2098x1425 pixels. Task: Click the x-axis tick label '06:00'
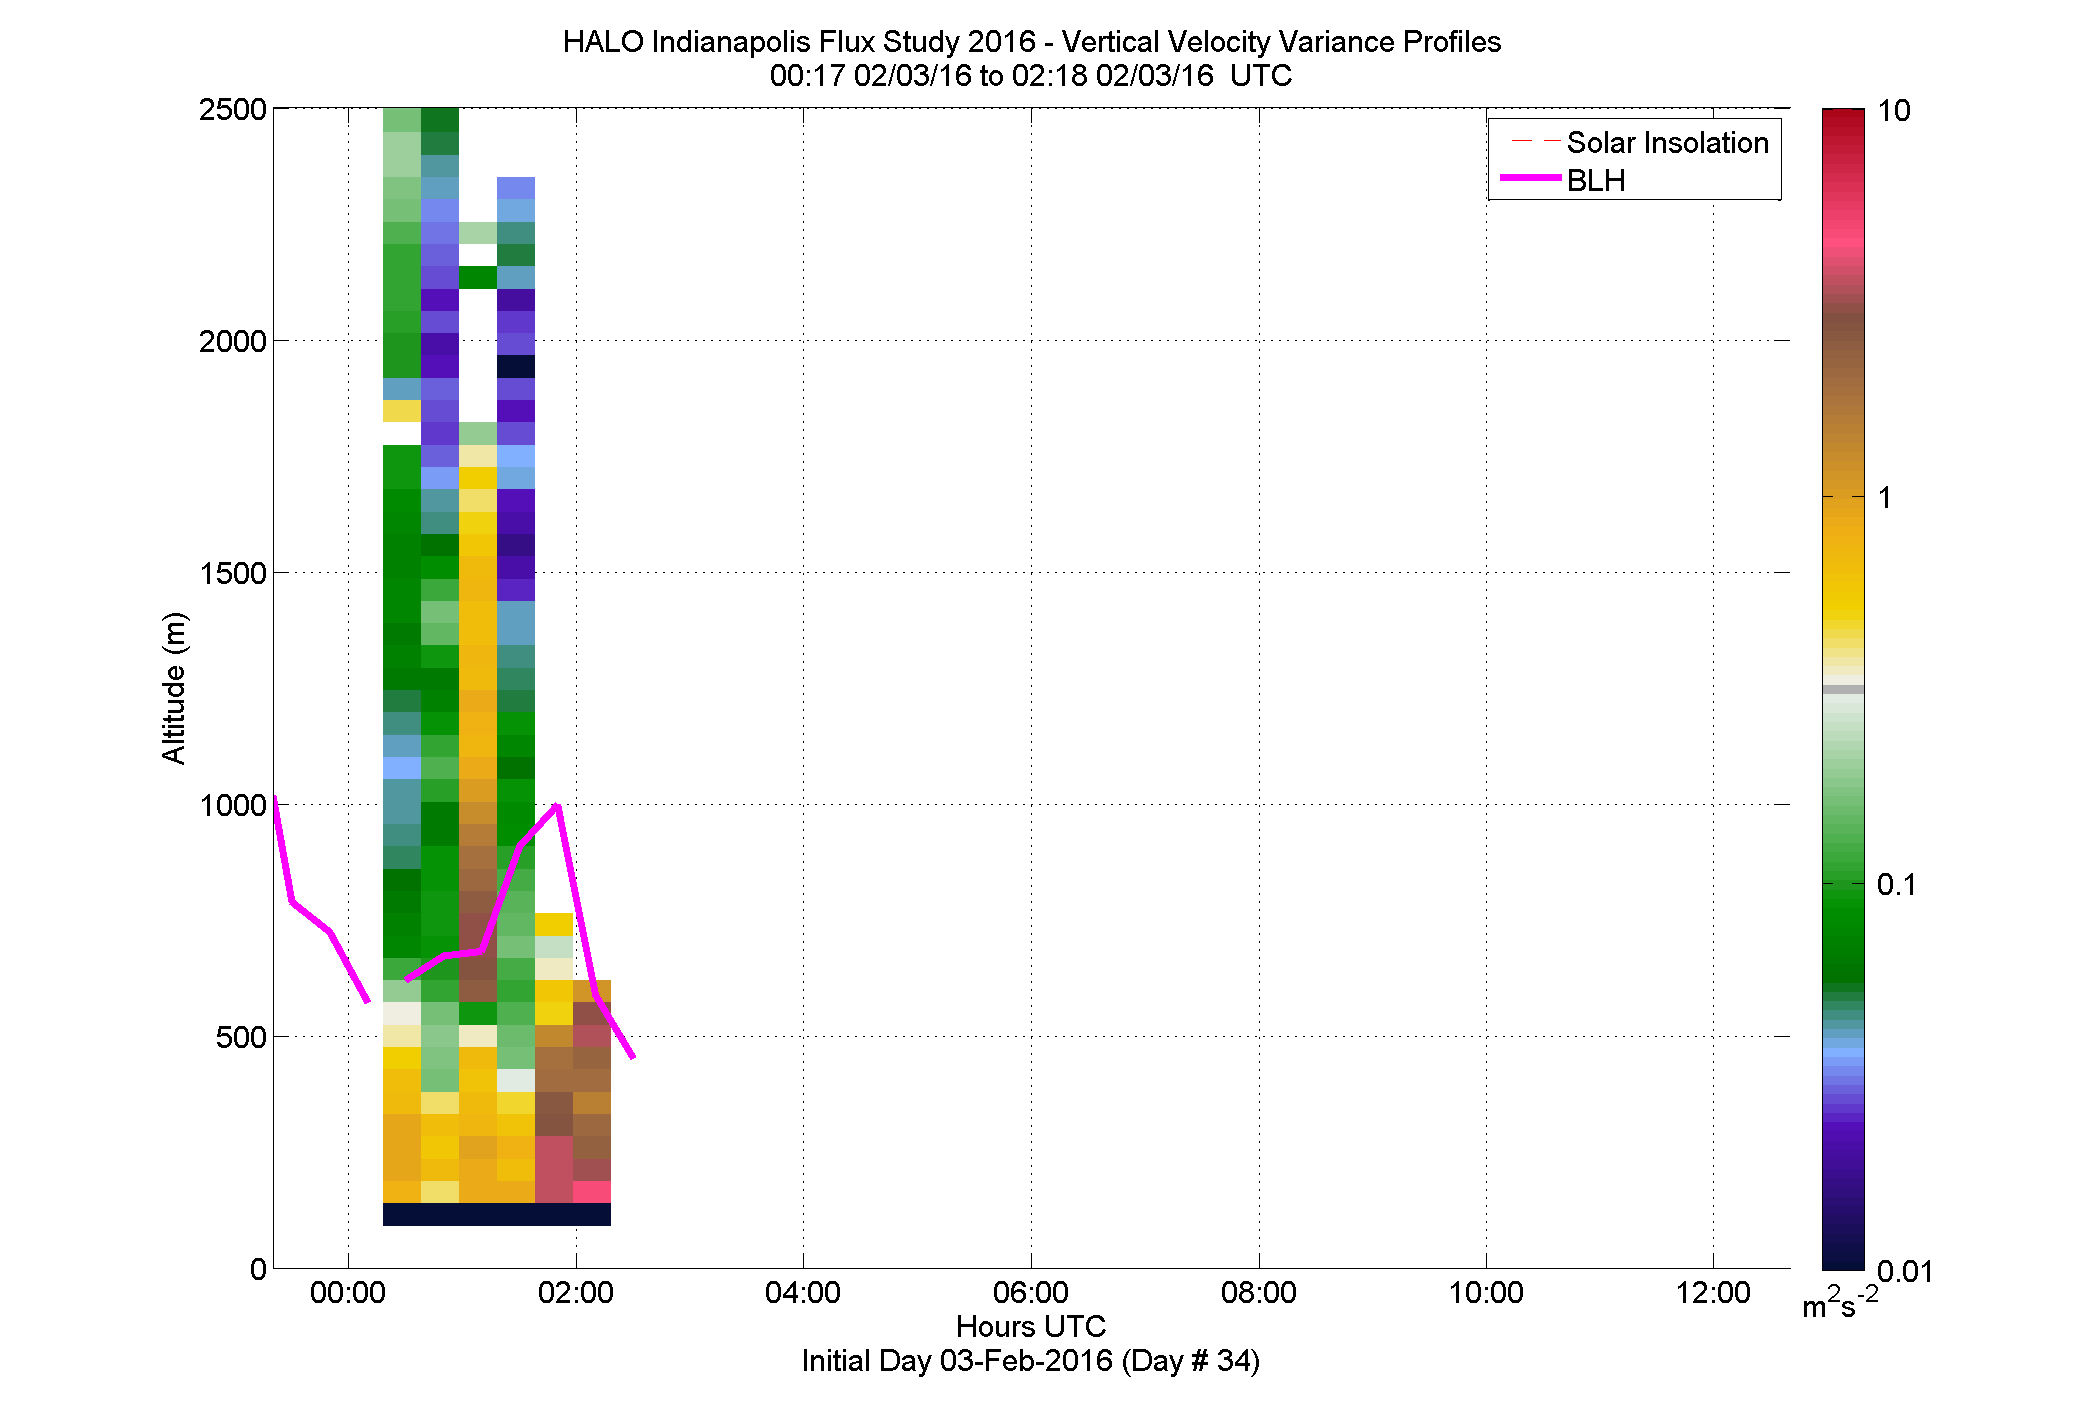1031,1293
